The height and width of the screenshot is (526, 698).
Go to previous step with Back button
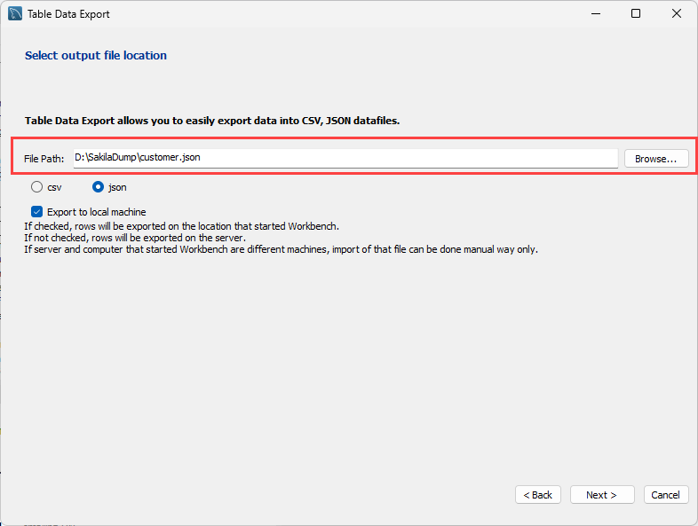point(538,495)
